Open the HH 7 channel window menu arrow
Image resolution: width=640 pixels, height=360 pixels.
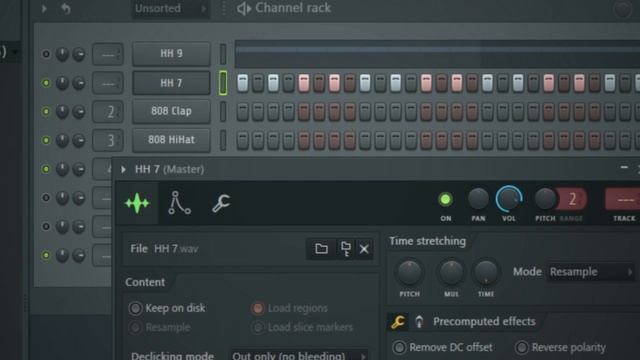click(123, 169)
